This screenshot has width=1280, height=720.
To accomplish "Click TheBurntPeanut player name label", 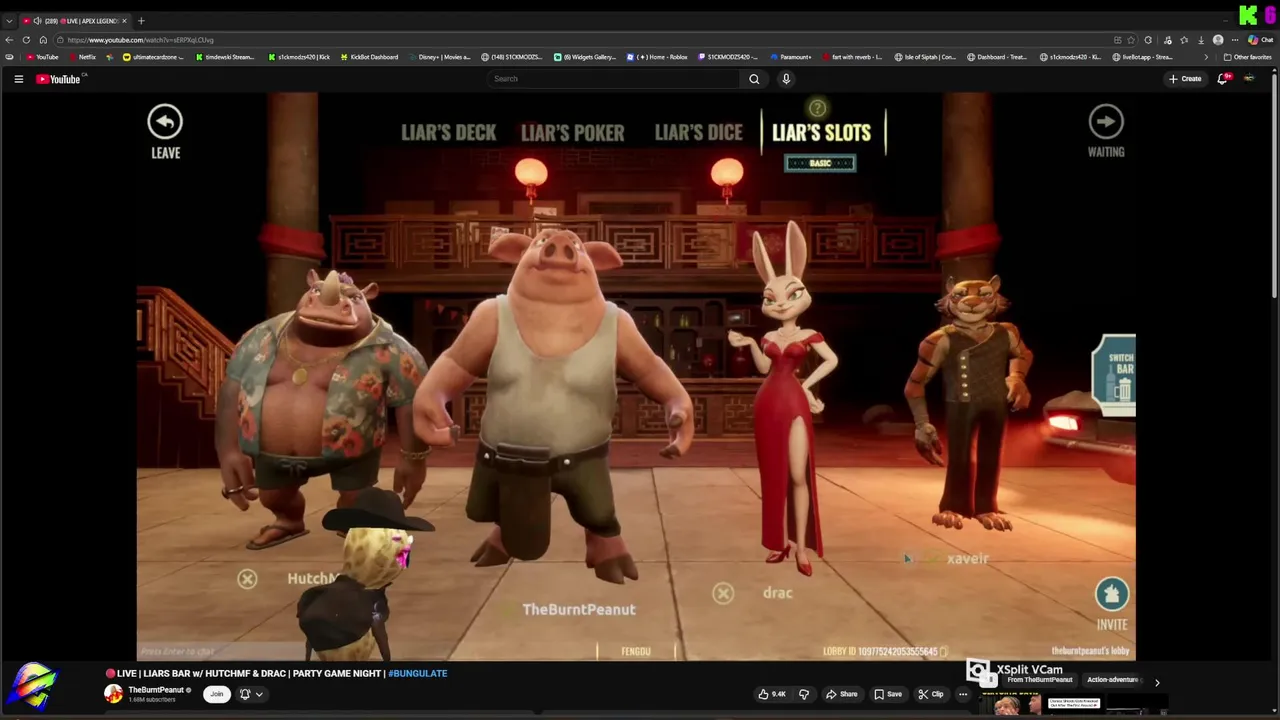I will tap(578, 609).
